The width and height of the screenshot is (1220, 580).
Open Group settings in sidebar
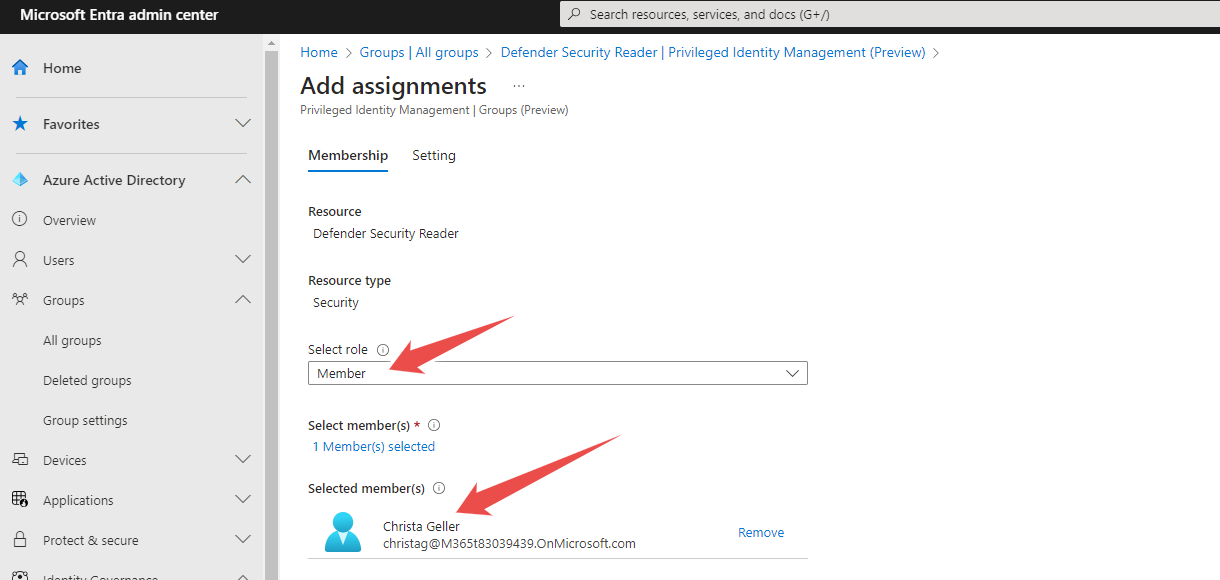tap(85, 420)
